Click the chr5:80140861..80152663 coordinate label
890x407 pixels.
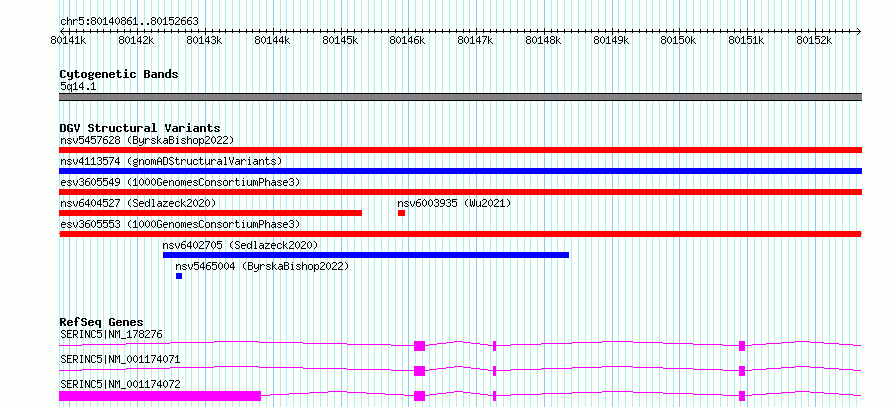coord(129,22)
